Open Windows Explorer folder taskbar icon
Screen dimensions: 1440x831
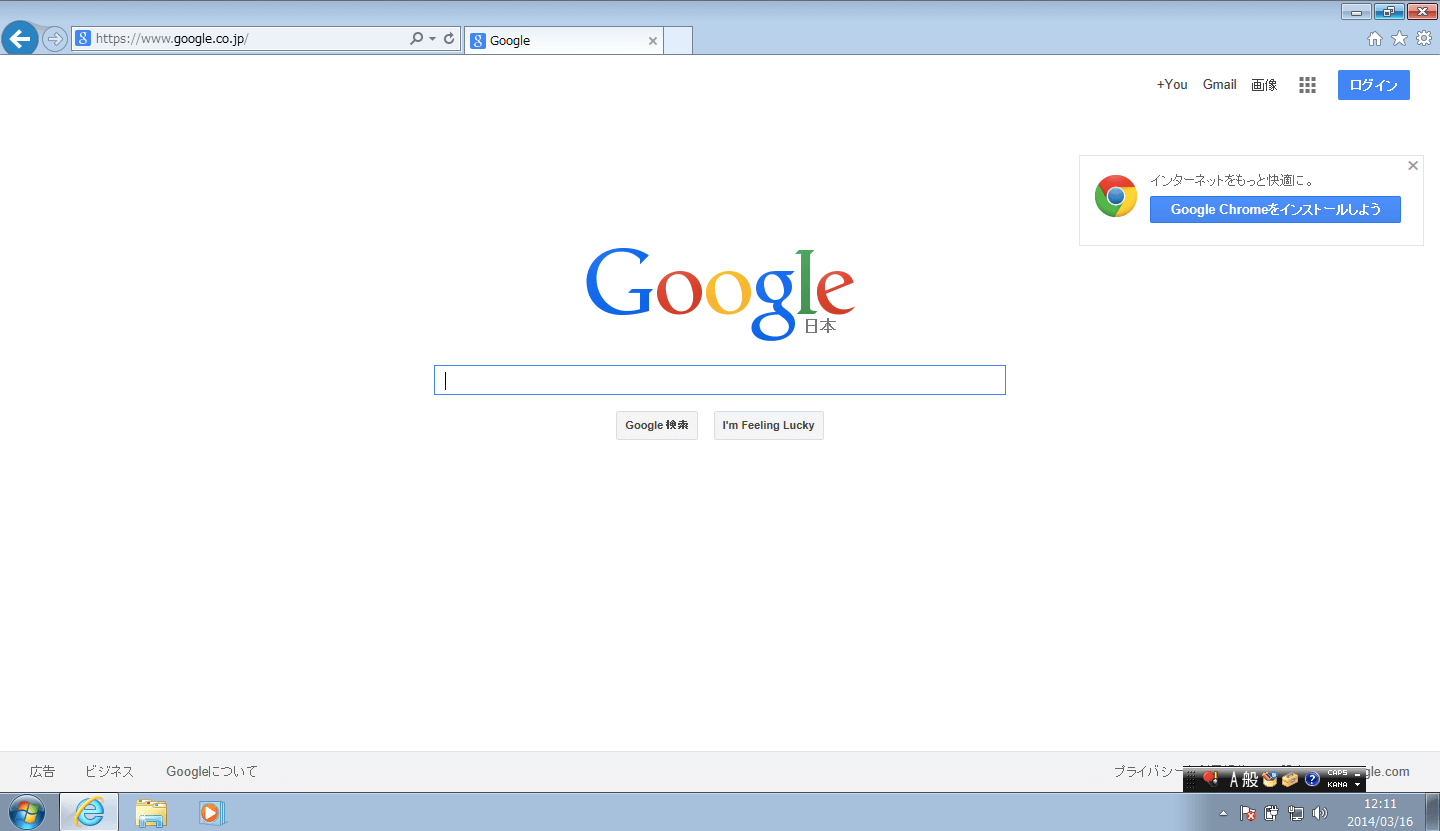pyautogui.click(x=151, y=812)
